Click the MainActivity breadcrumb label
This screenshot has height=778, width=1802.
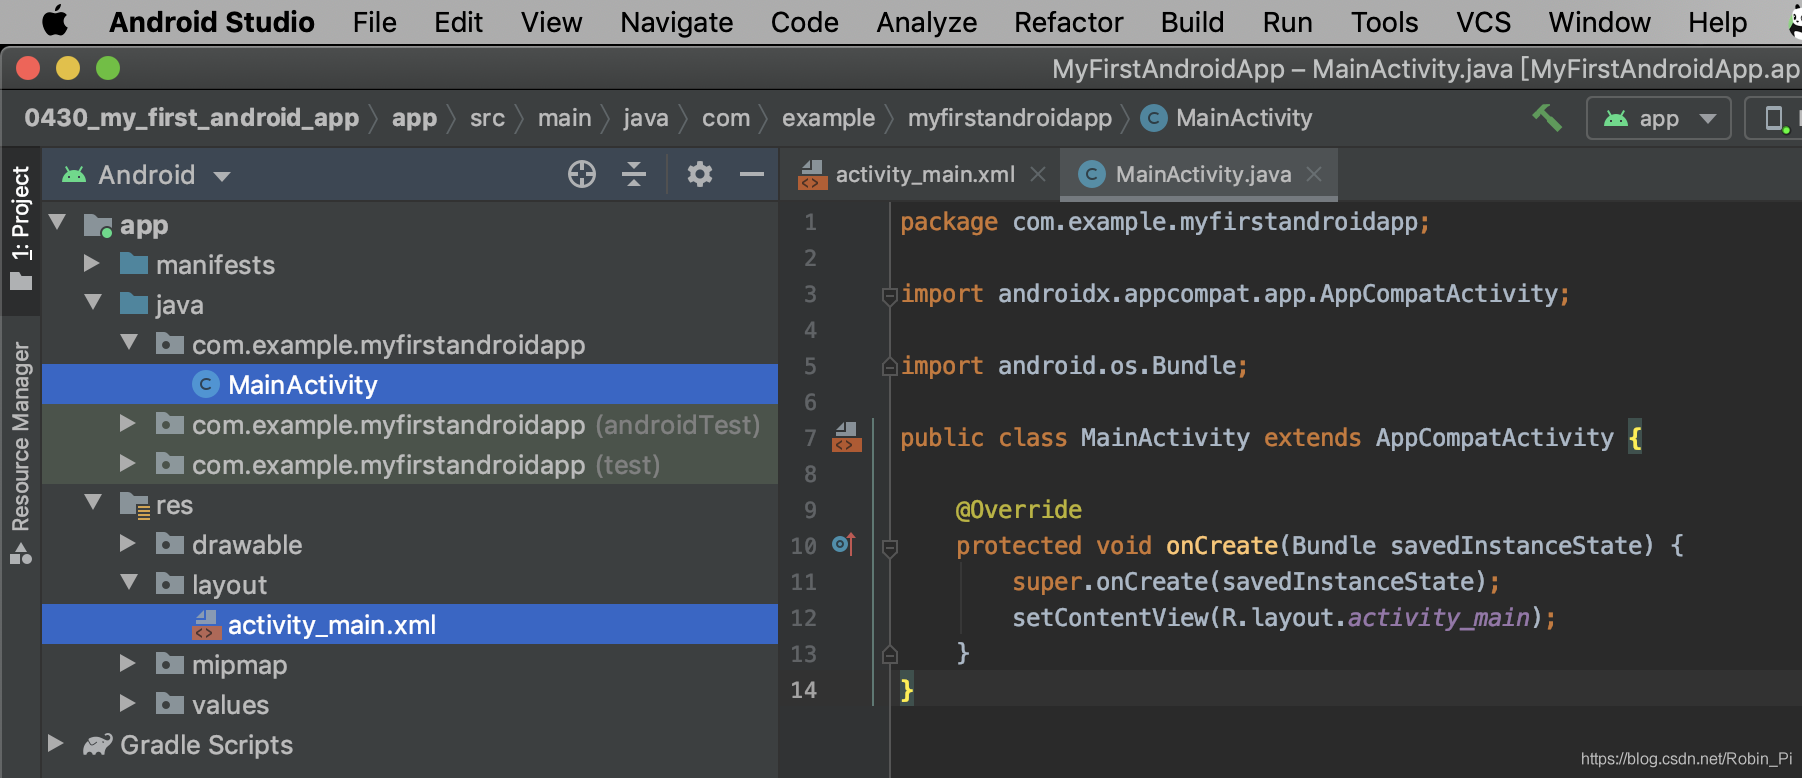(x=1244, y=118)
